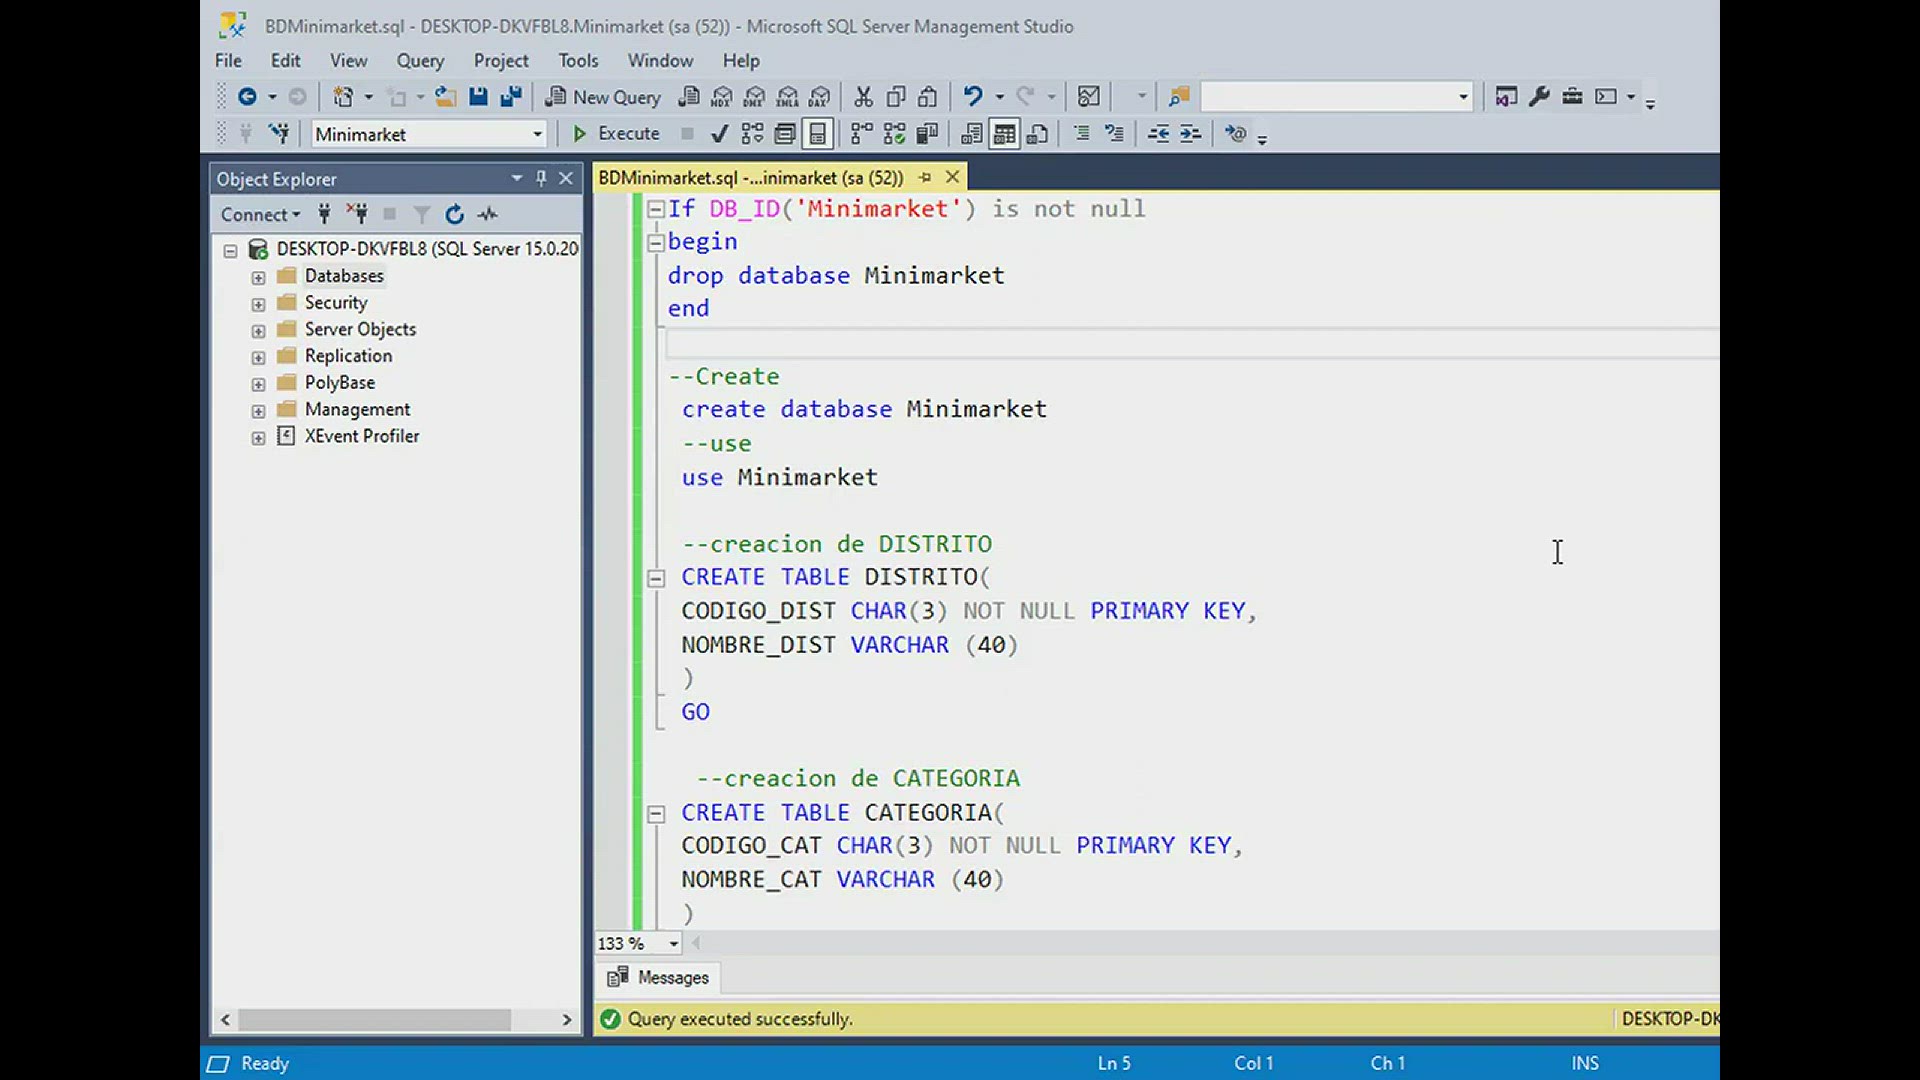The height and width of the screenshot is (1080, 1920).
Task: Click the Activity Monitor icon
Action: pyautogui.click(x=1089, y=97)
